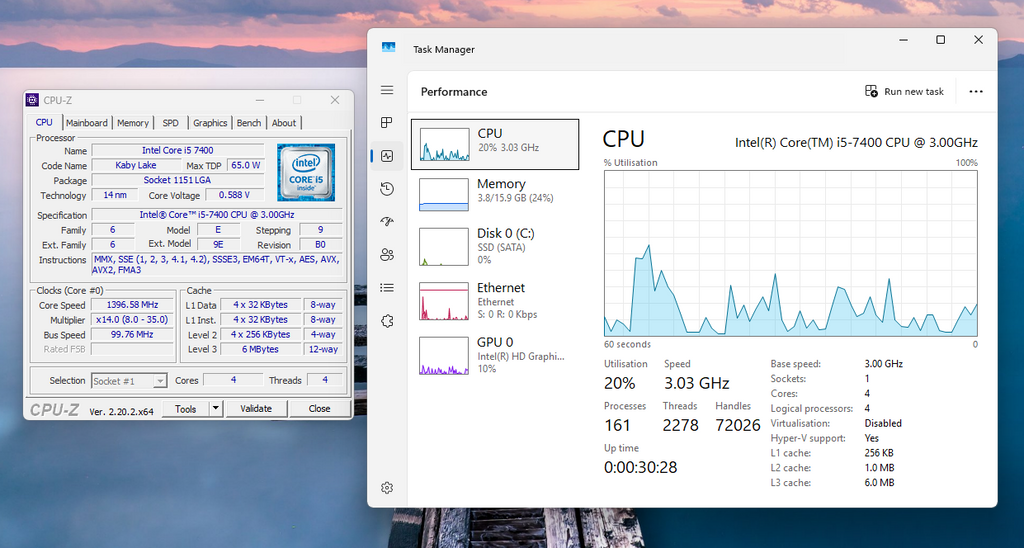Click the Level 3 cache value '6 MBytes'
This screenshot has width=1024, height=548.
[x=261, y=349]
